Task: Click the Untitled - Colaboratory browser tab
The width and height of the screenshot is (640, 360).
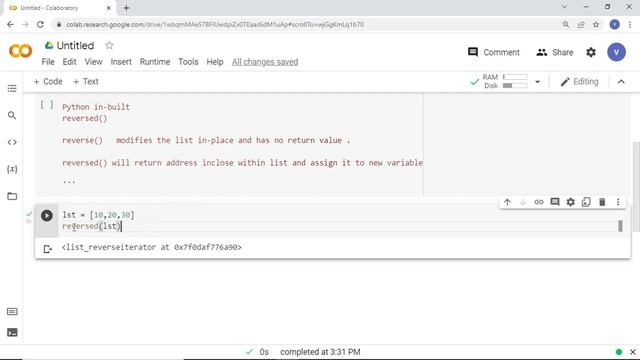Action: point(60,8)
